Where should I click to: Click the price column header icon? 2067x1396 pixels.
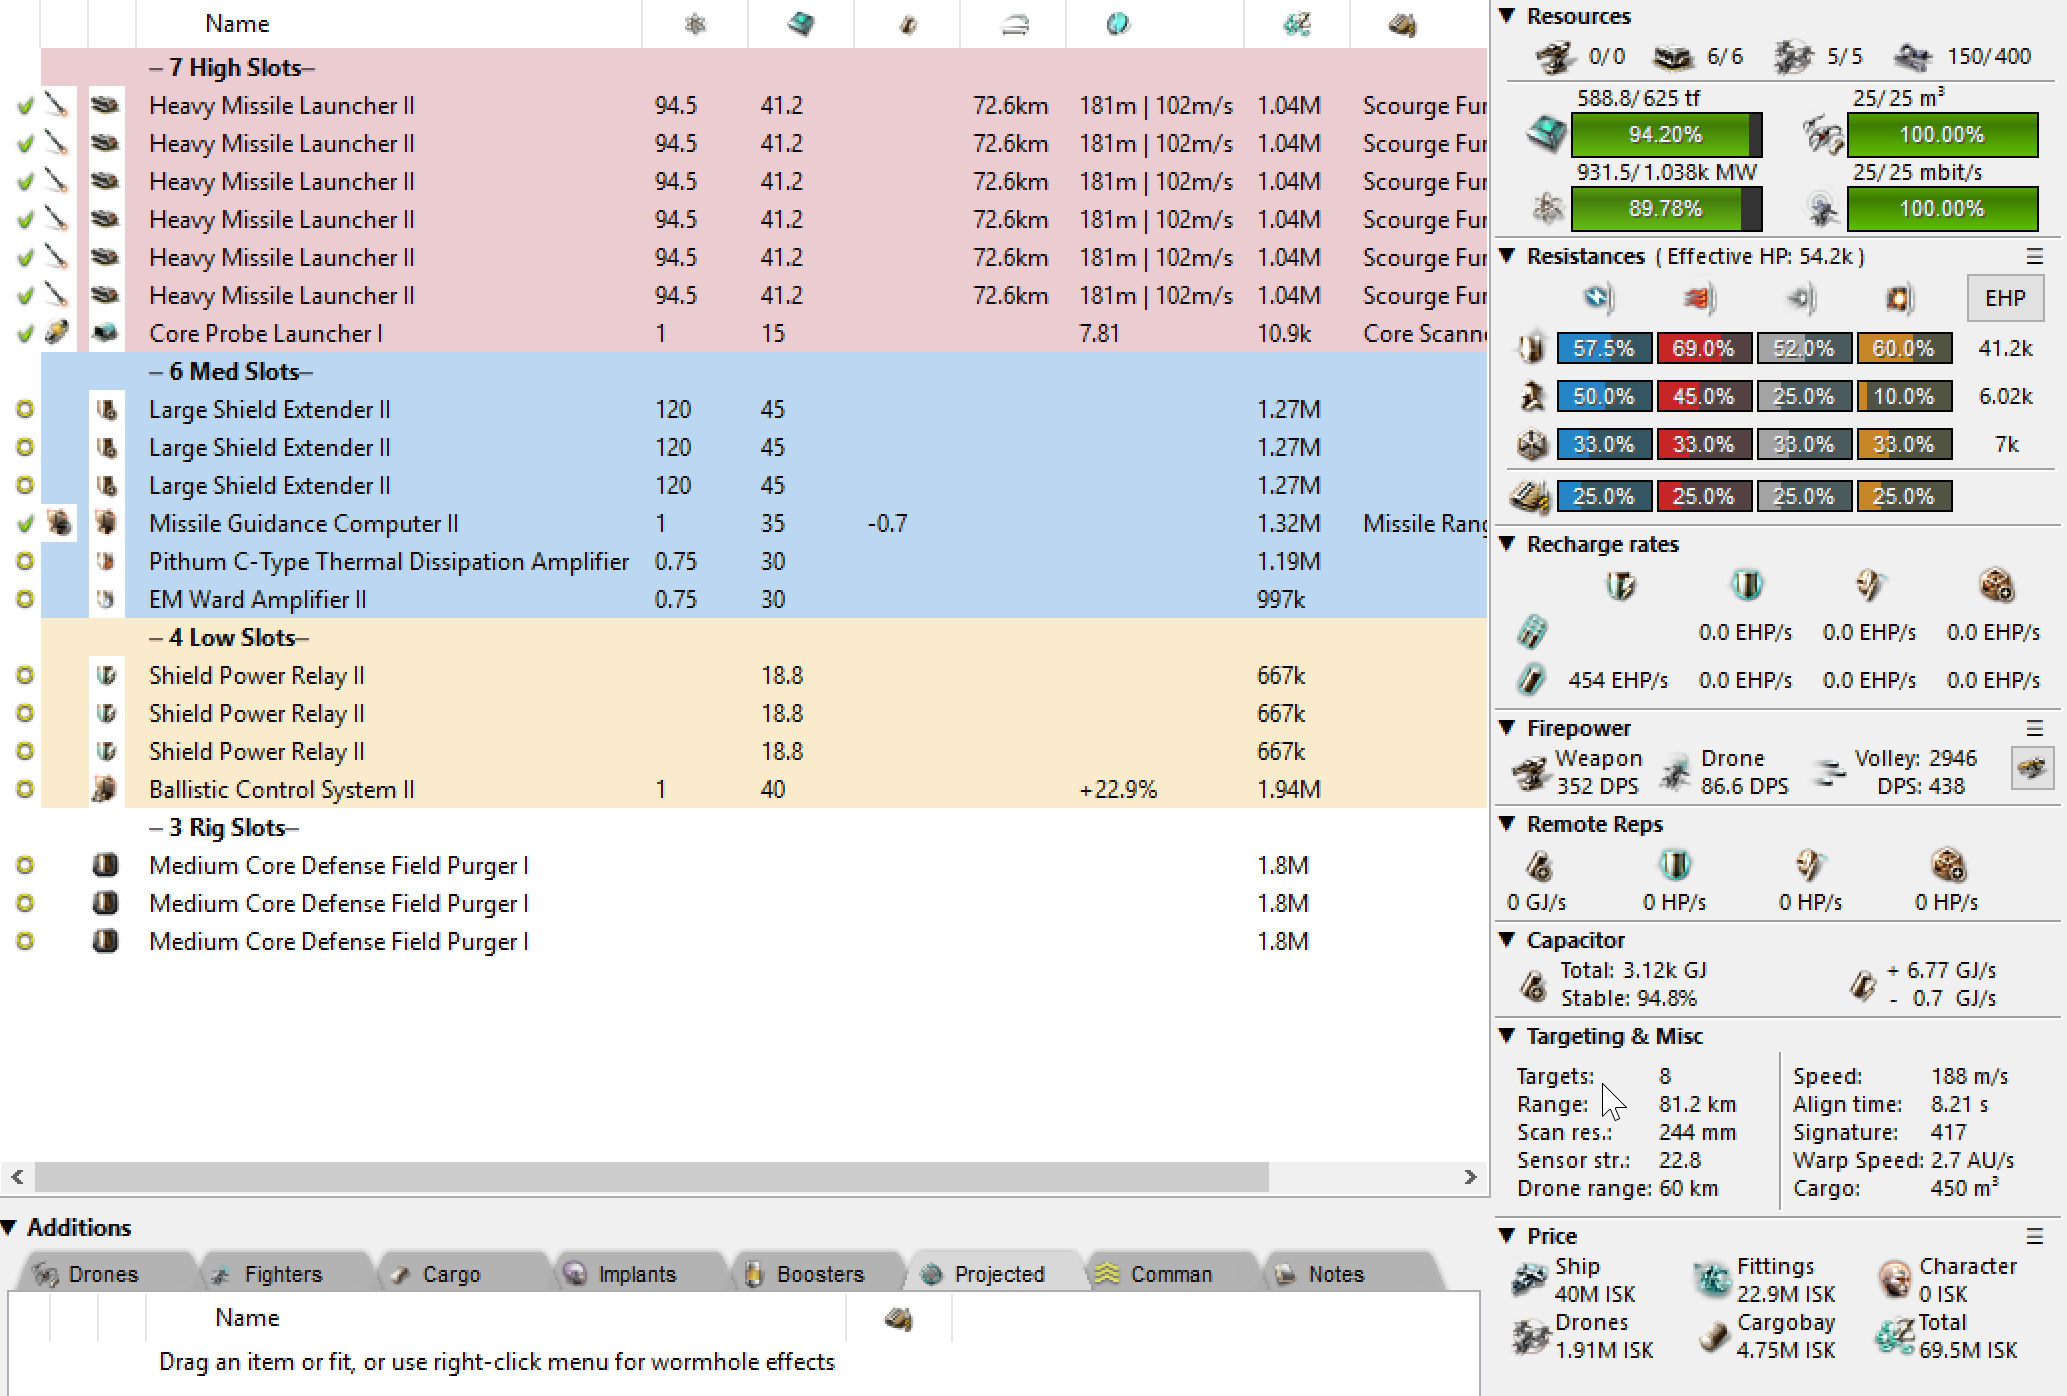1296,24
